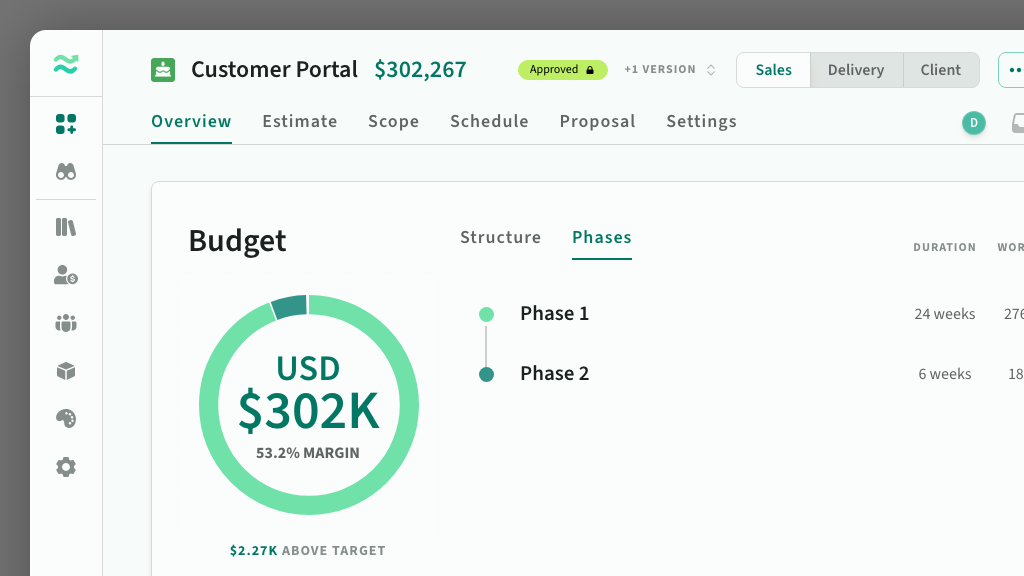Image resolution: width=1024 pixels, height=576 pixels.
Task: Switch budget view to Structure
Action: (x=500, y=237)
